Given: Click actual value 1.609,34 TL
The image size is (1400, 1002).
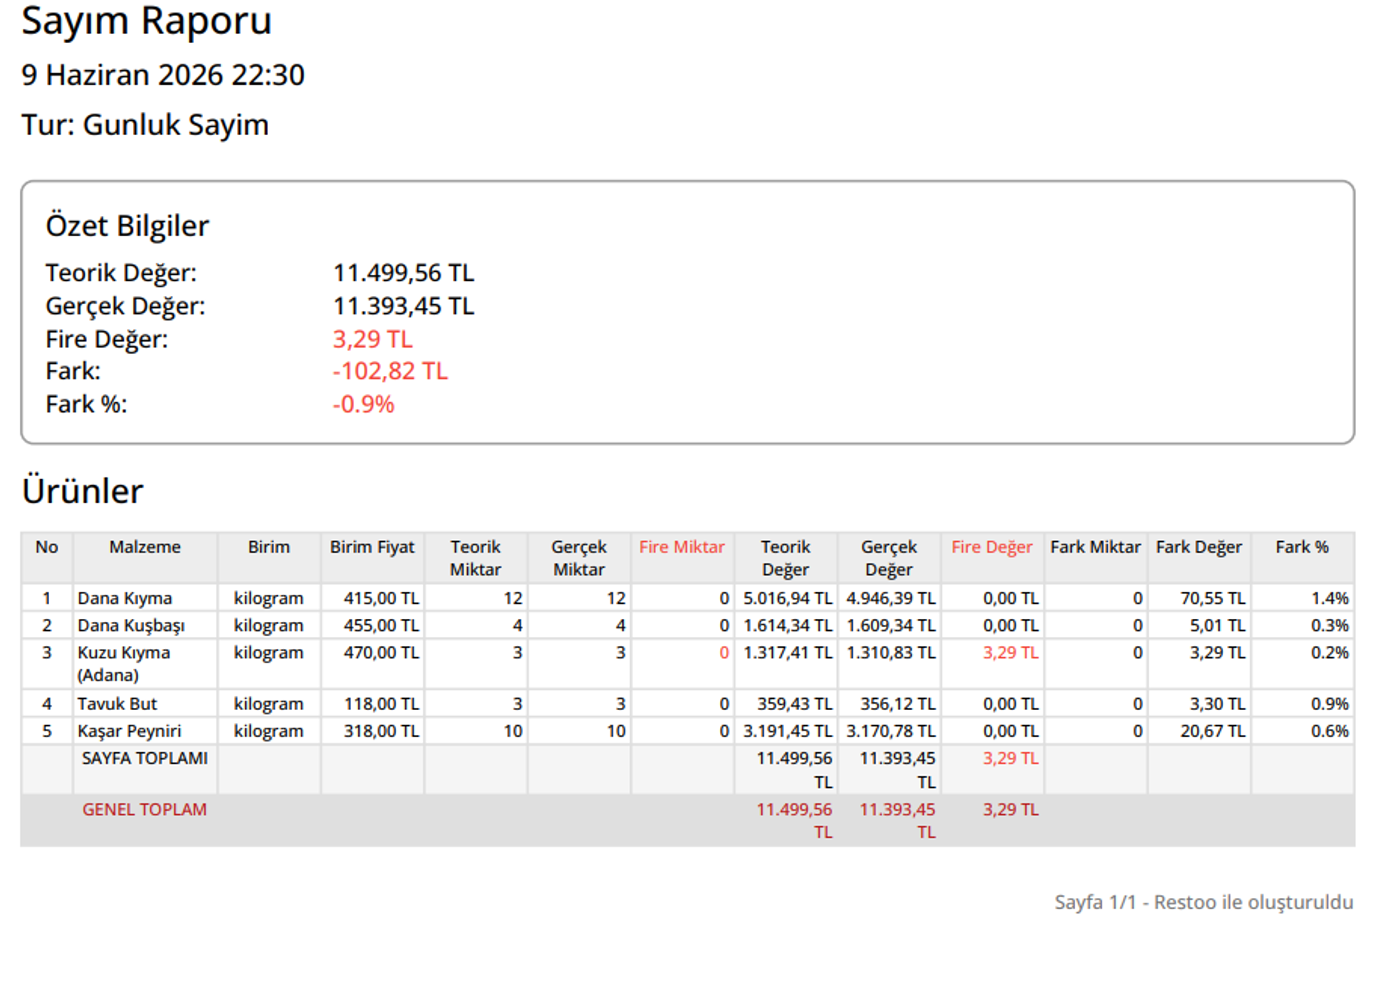Looking at the screenshot, I should (x=891, y=625).
